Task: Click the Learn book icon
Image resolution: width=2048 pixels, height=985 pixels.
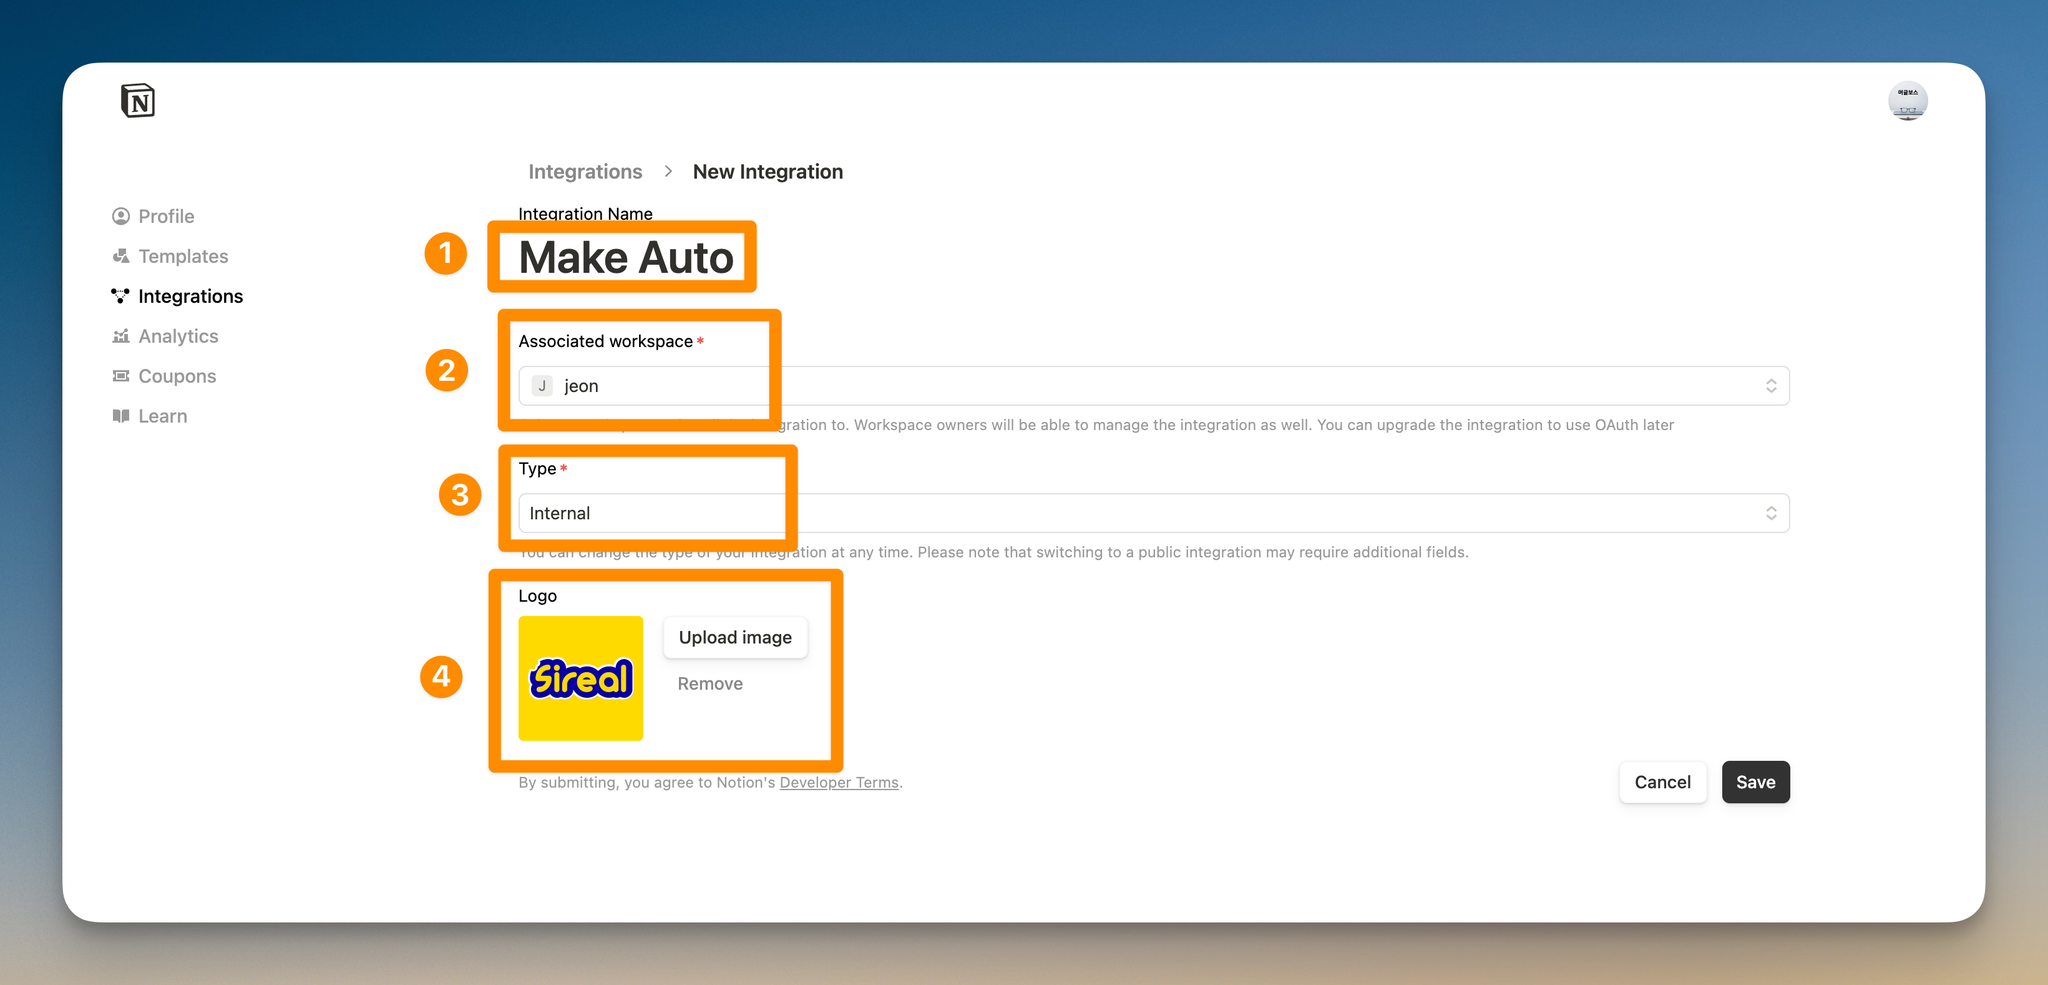Action: 121,416
